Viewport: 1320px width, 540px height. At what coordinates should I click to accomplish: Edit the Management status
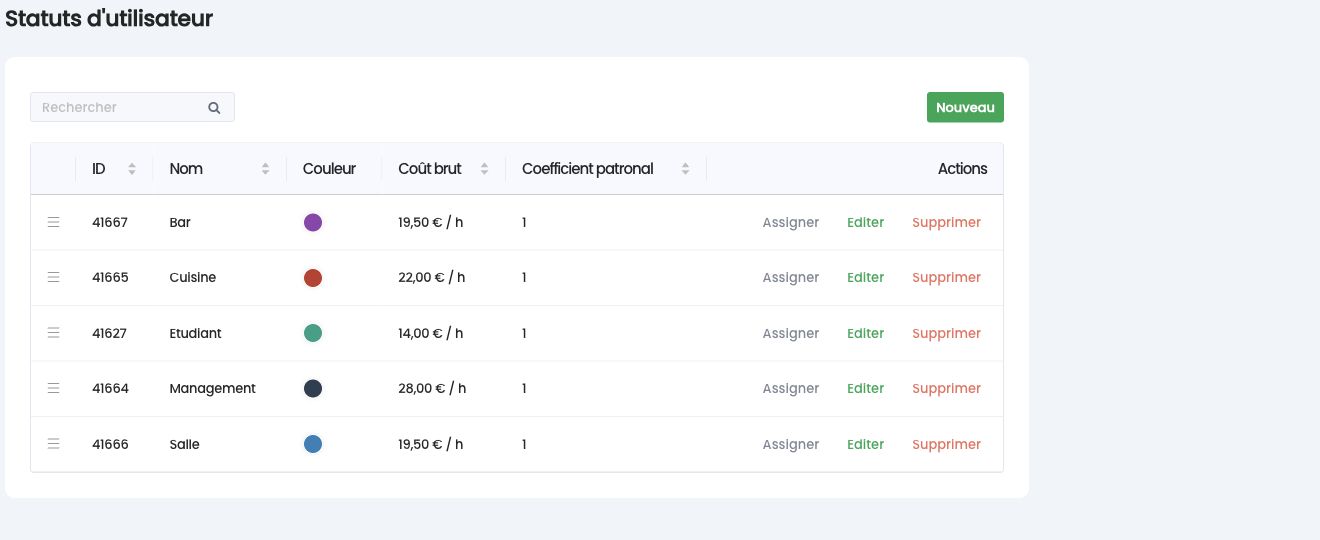coord(866,388)
